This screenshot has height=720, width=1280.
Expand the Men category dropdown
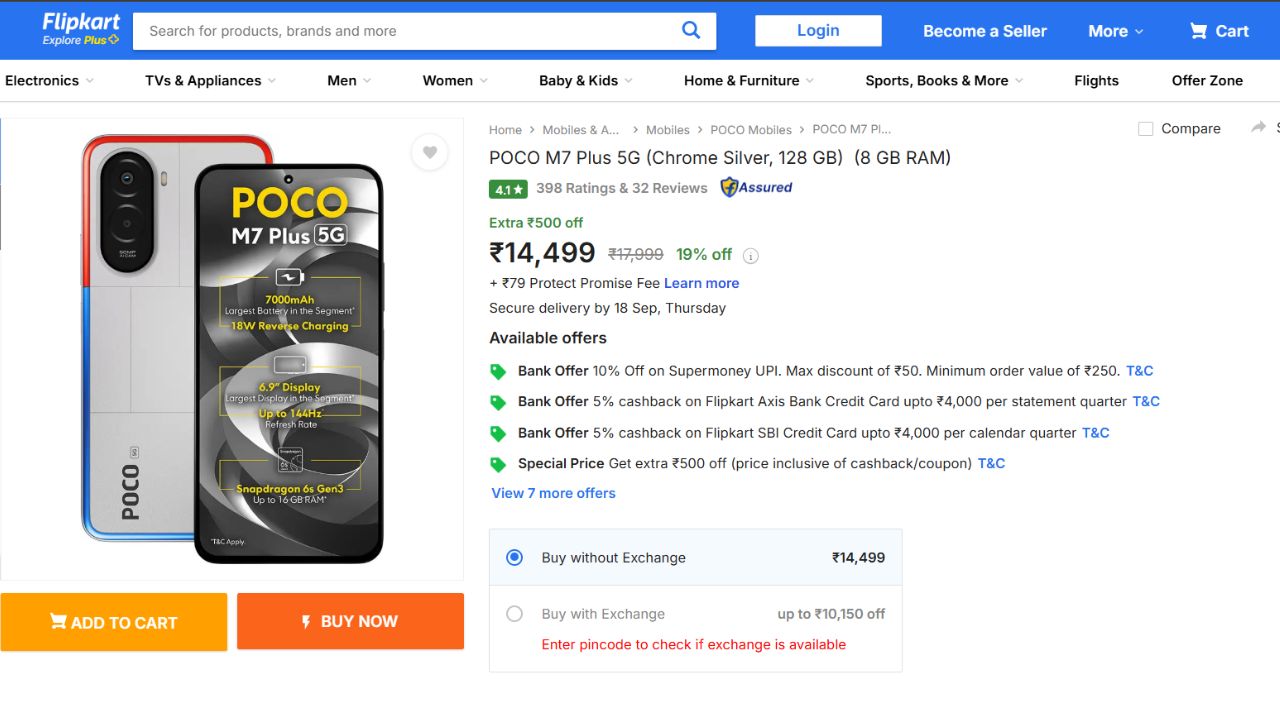349,81
